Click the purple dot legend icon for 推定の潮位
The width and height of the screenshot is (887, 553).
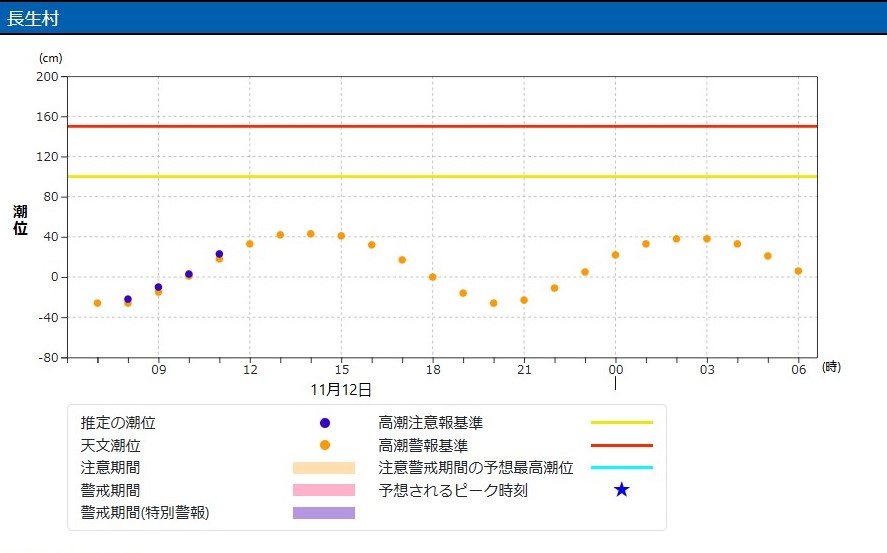(325, 423)
